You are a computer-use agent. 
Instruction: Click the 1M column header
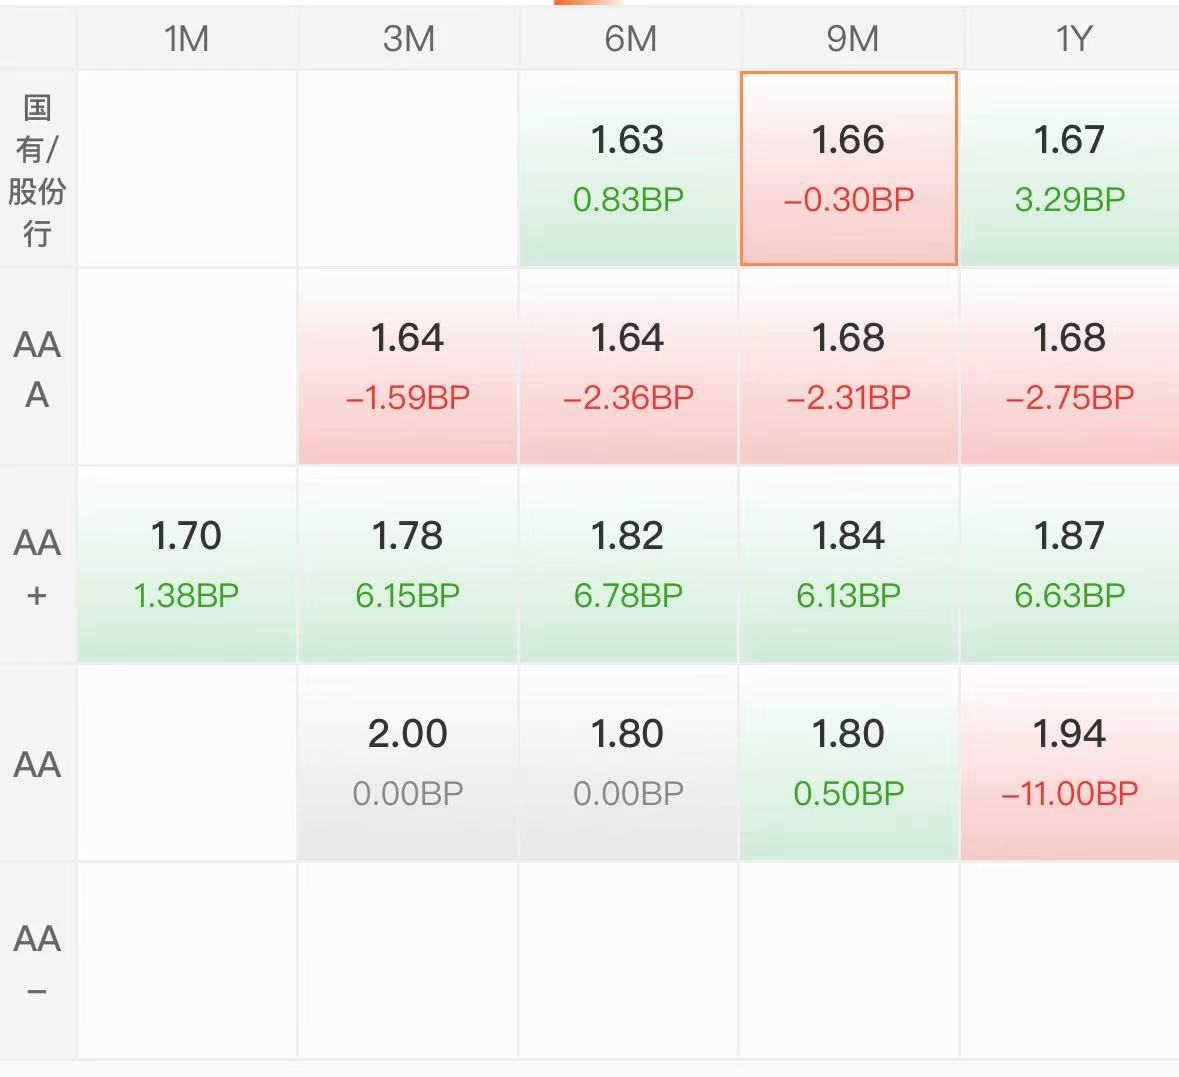(187, 39)
